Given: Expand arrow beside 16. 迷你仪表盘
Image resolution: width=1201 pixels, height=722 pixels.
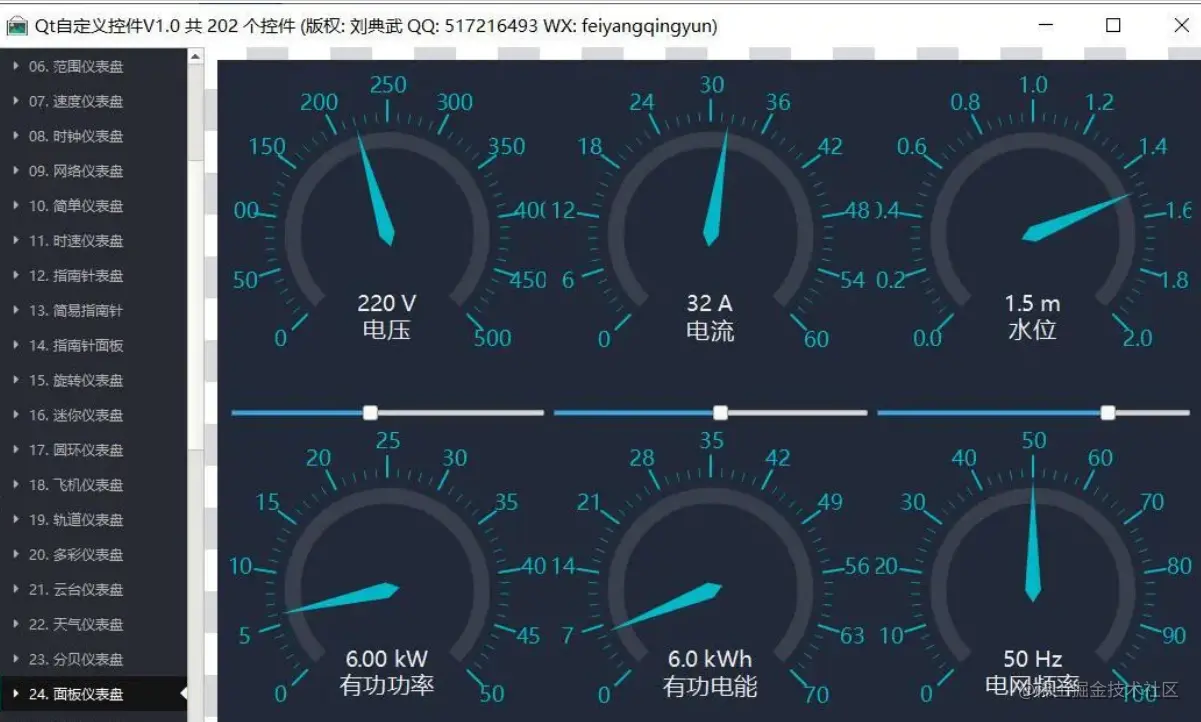Looking at the screenshot, I should tap(15, 415).
